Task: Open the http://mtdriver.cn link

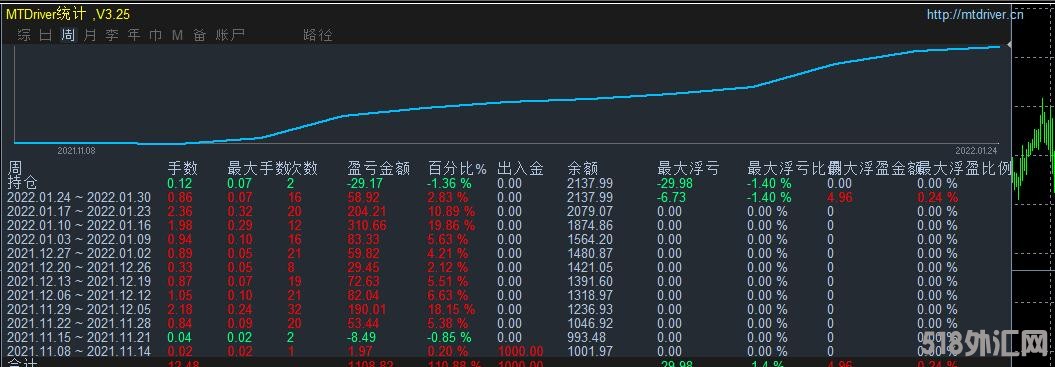Action: point(975,14)
